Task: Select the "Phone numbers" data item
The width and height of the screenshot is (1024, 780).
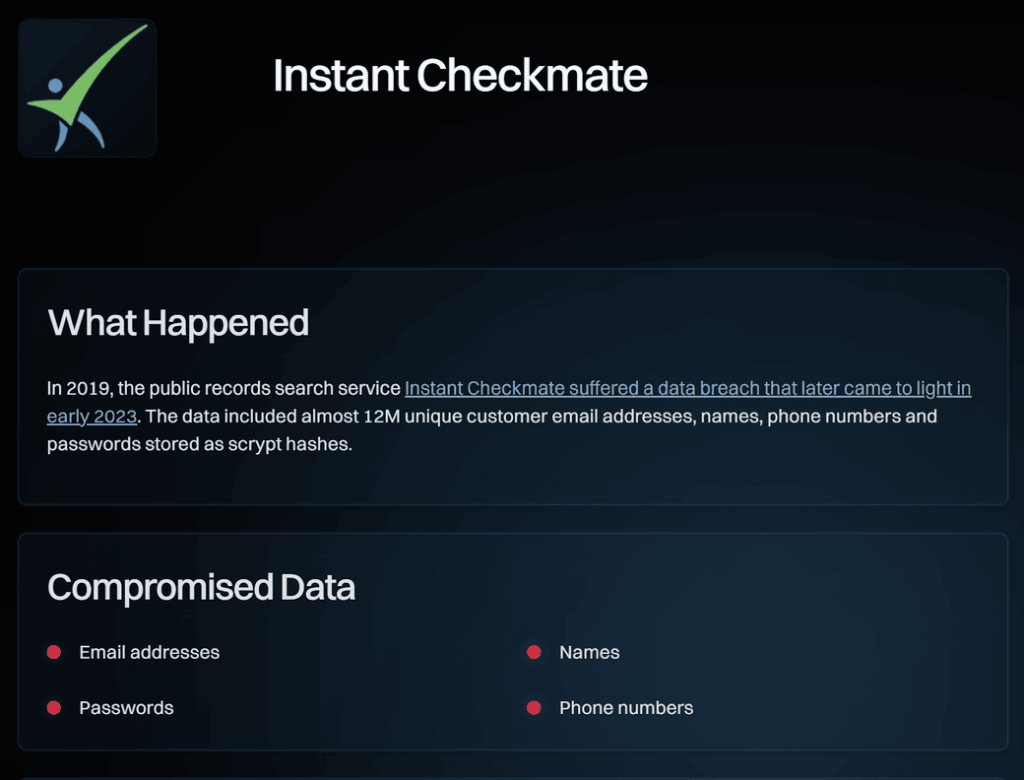Action: 626,708
